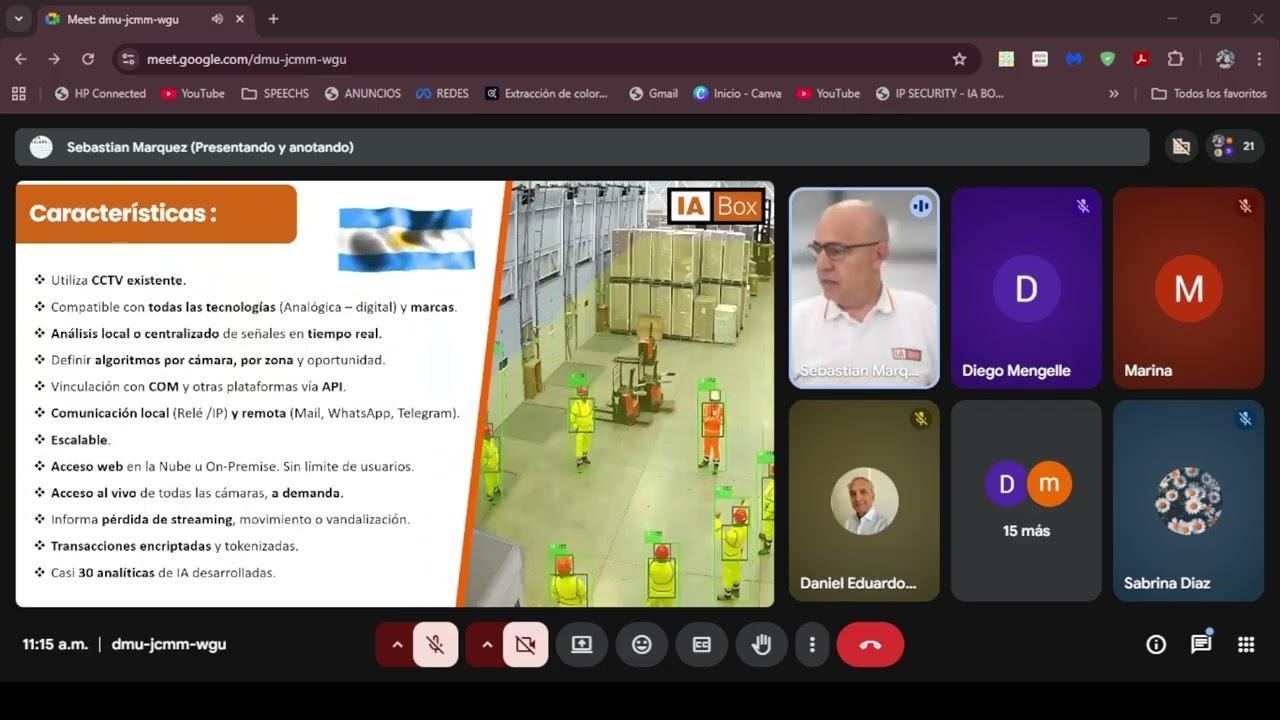1280x720 pixels.
Task: Open more options three-dot menu in Meet
Action: 812,645
